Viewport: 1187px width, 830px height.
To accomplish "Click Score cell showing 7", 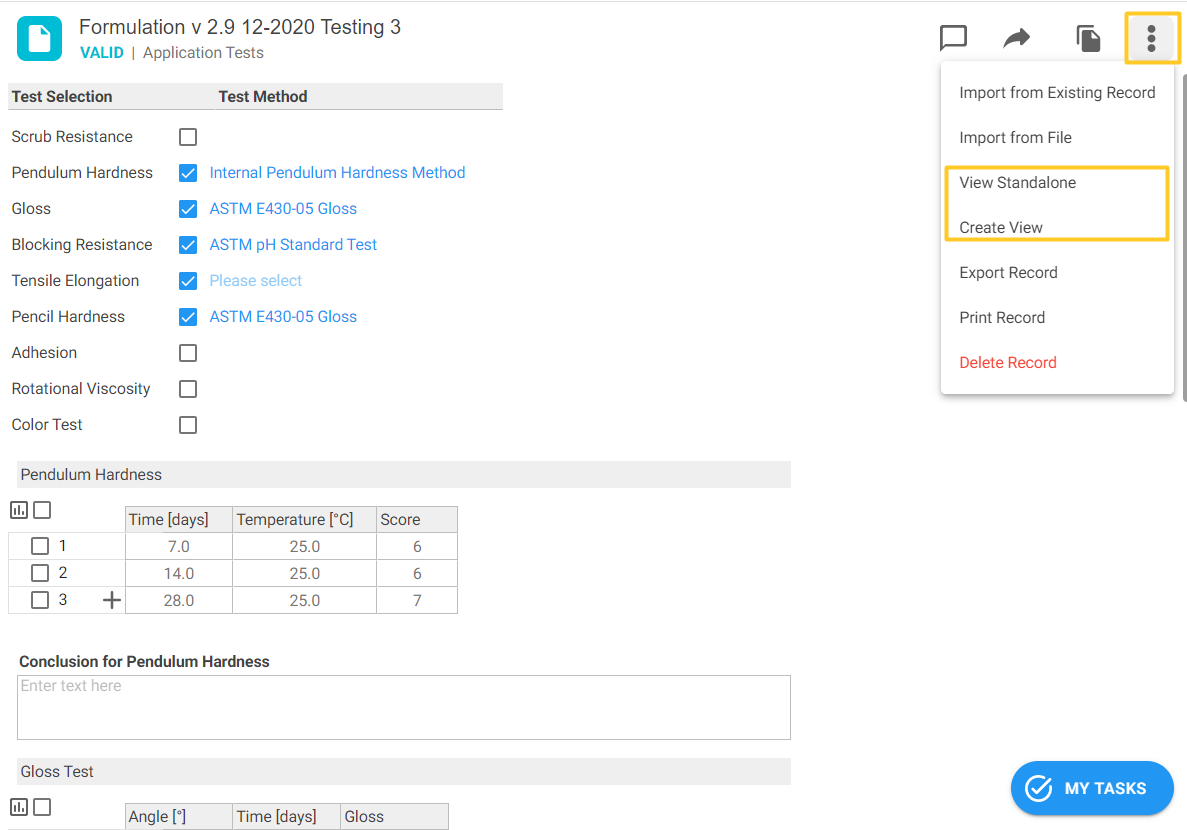I will point(417,601).
